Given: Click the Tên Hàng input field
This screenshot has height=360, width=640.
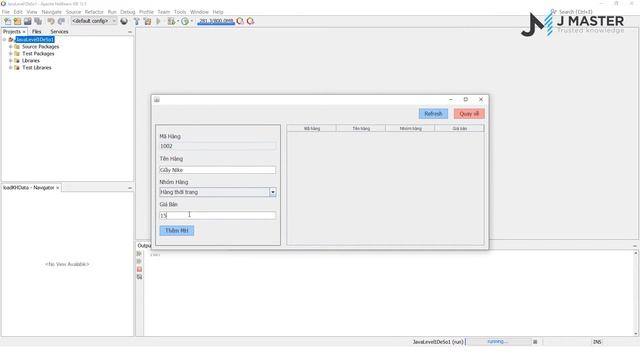Looking at the screenshot, I should tap(218, 170).
